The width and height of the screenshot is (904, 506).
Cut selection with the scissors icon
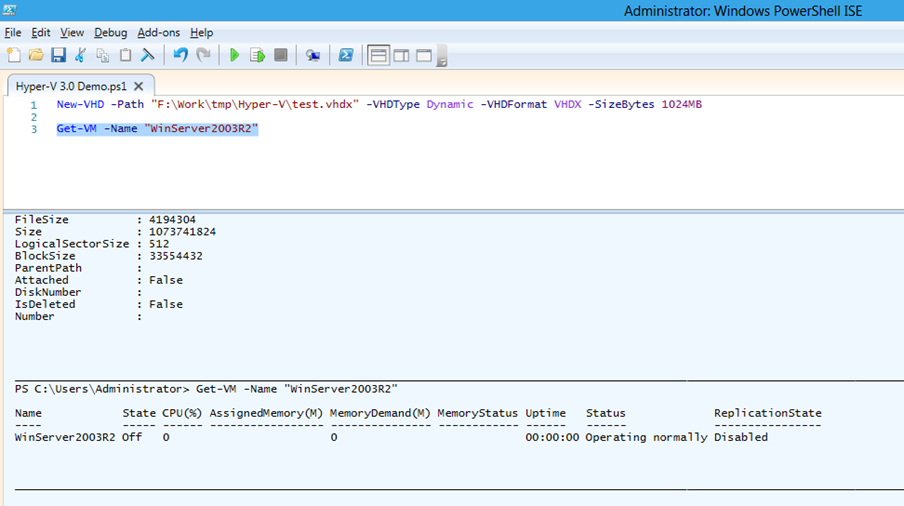coord(81,55)
